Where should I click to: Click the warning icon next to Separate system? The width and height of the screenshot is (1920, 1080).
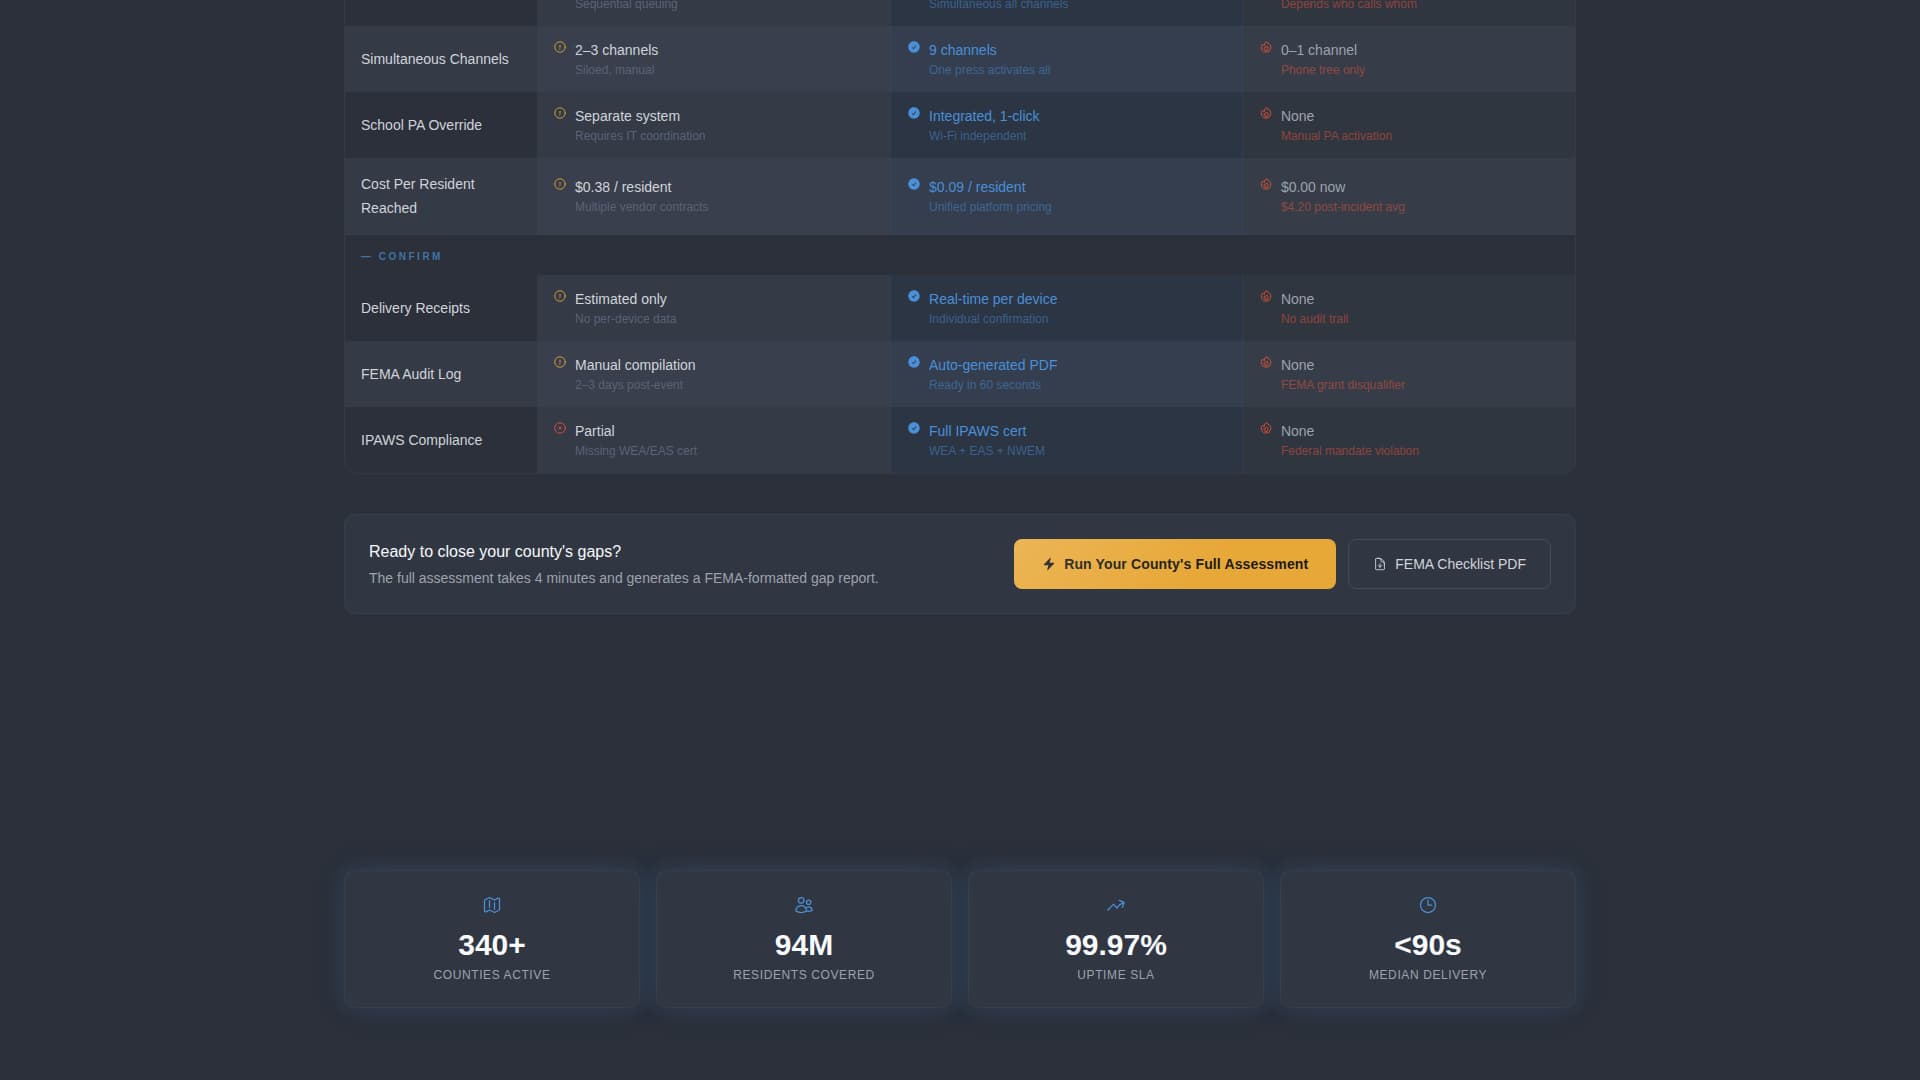click(x=559, y=112)
